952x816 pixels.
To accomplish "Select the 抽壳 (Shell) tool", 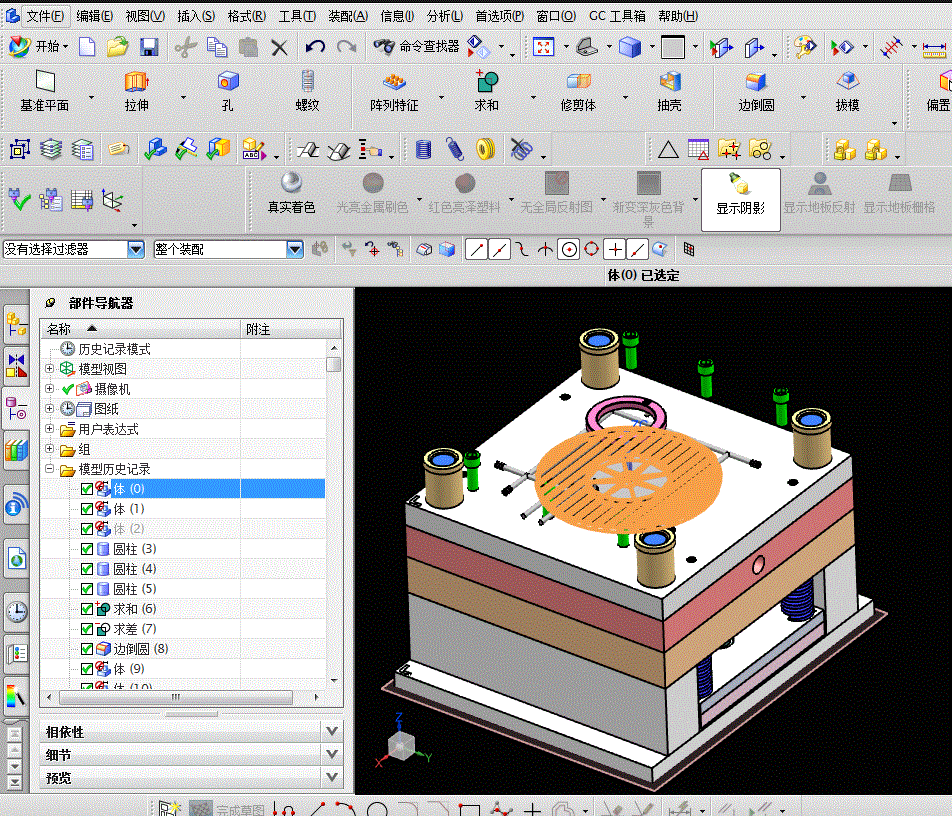I will (x=669, y=83).
